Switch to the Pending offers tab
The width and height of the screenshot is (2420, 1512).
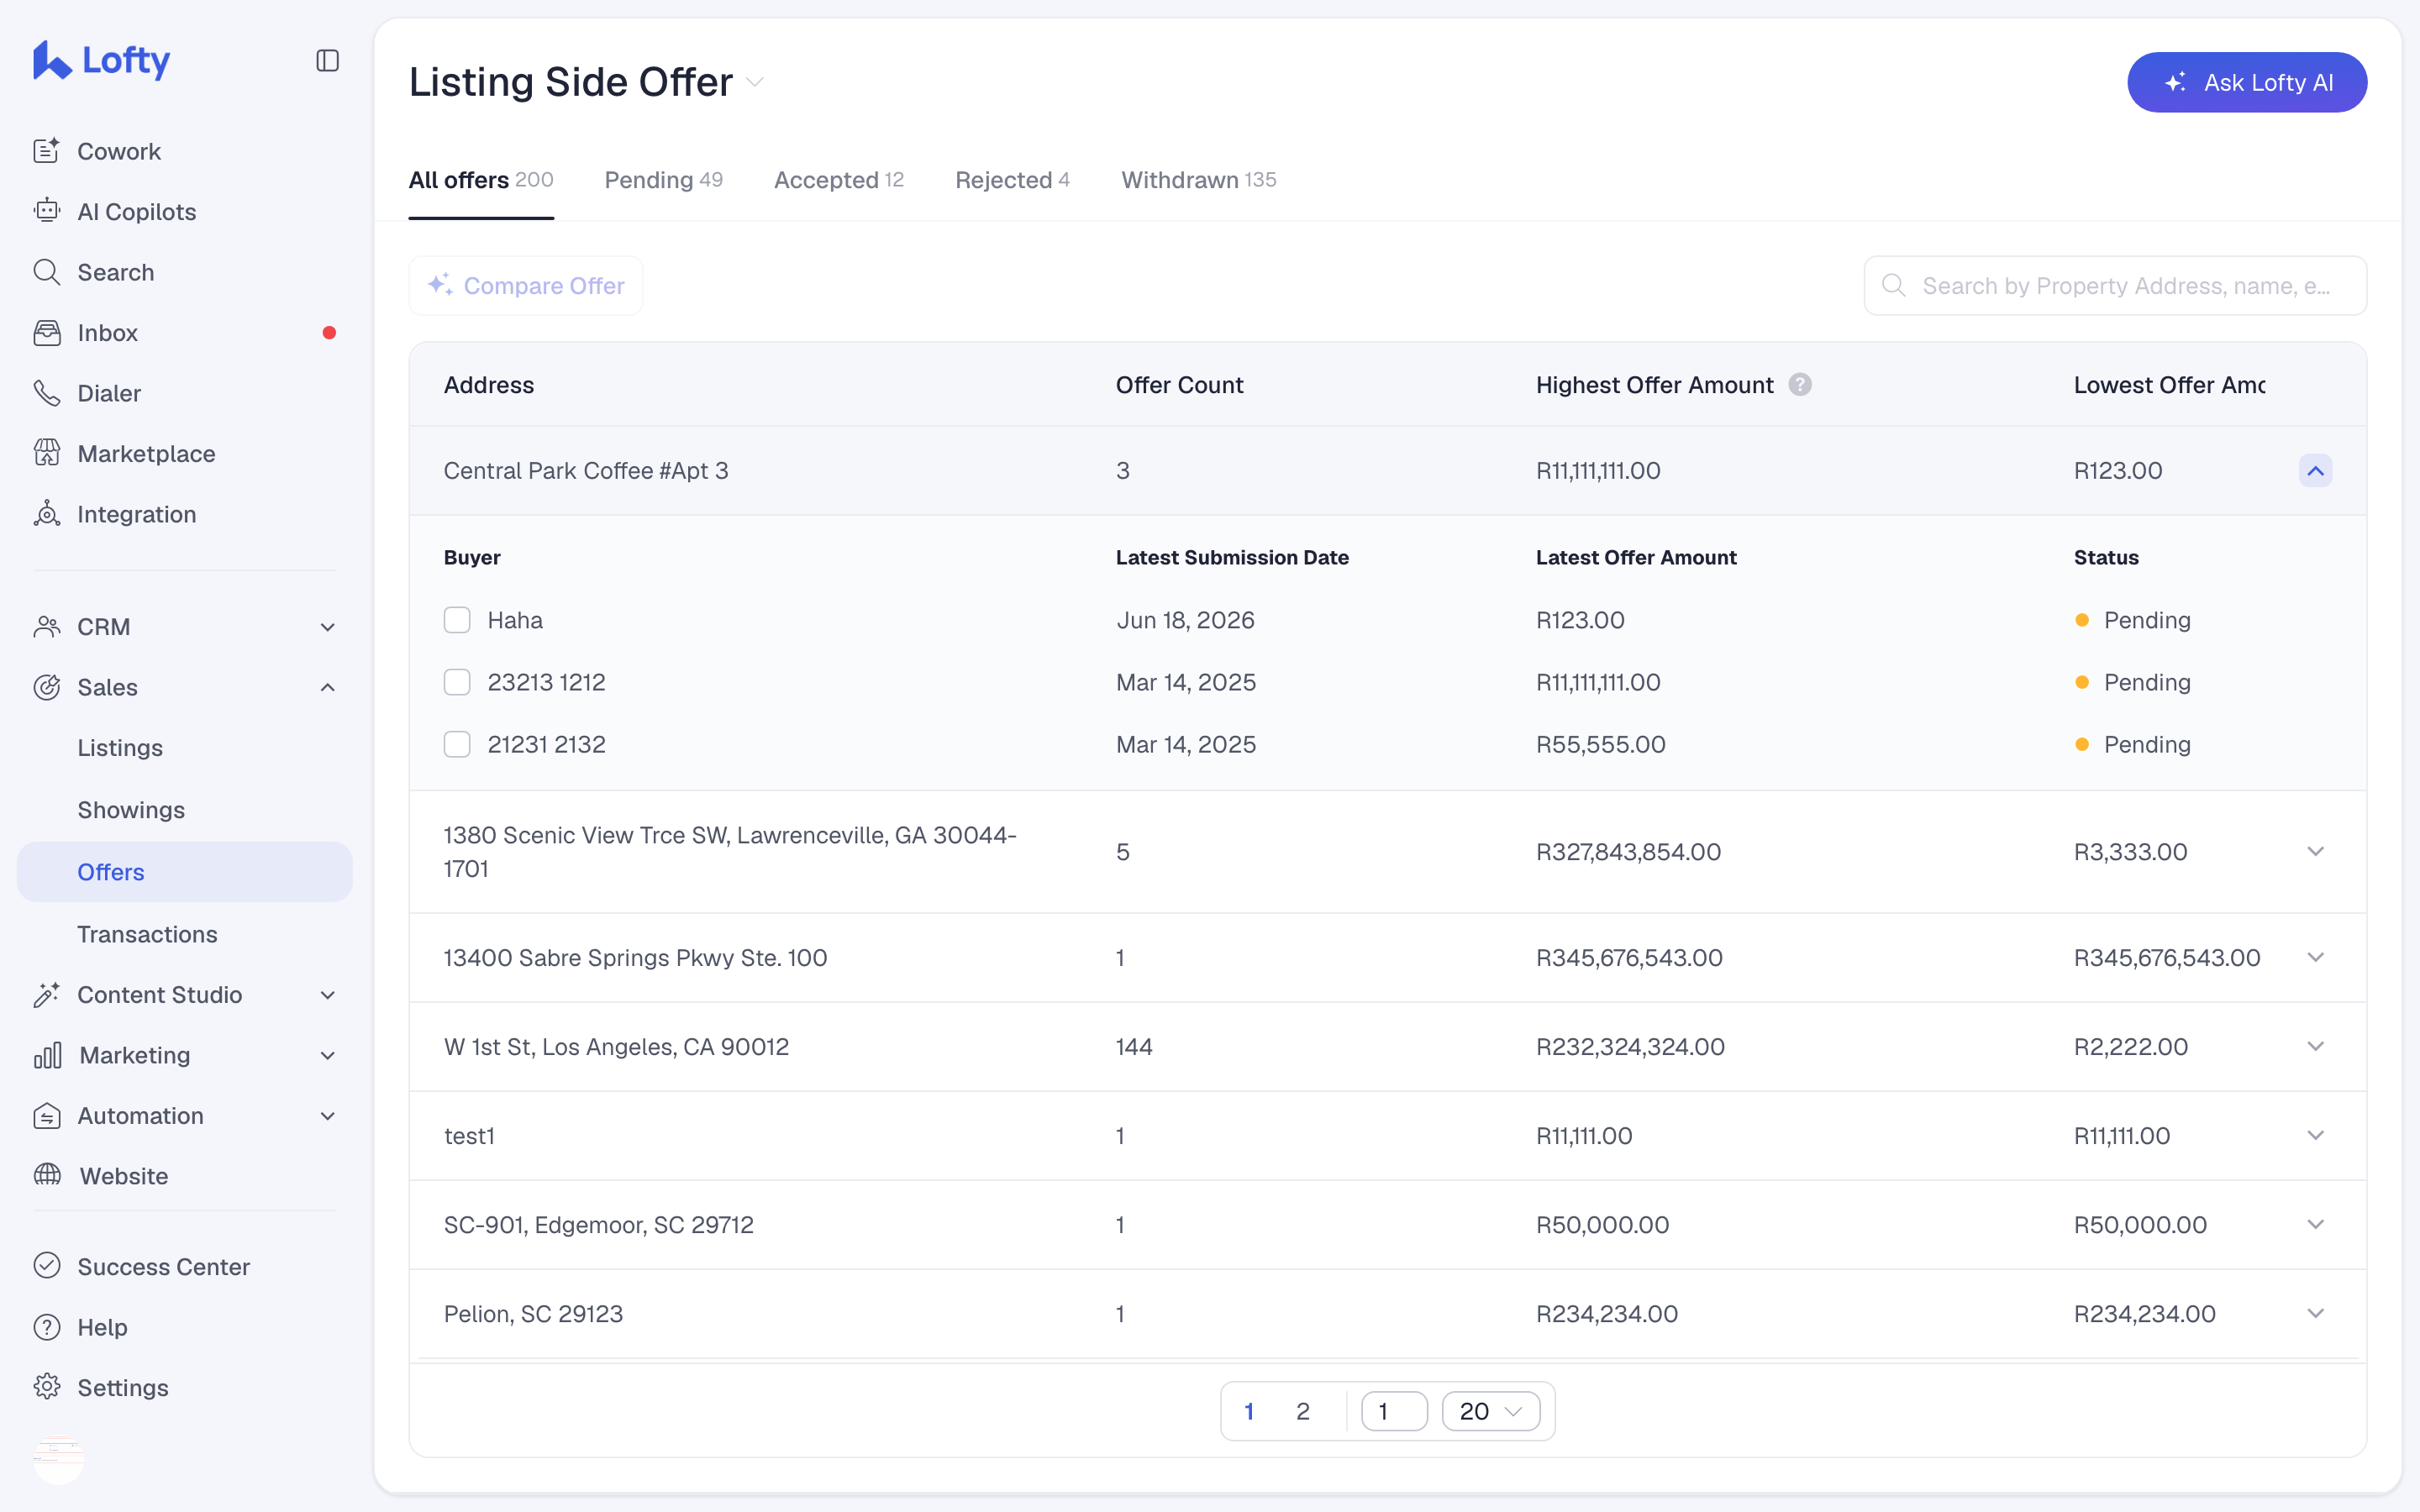663,180
